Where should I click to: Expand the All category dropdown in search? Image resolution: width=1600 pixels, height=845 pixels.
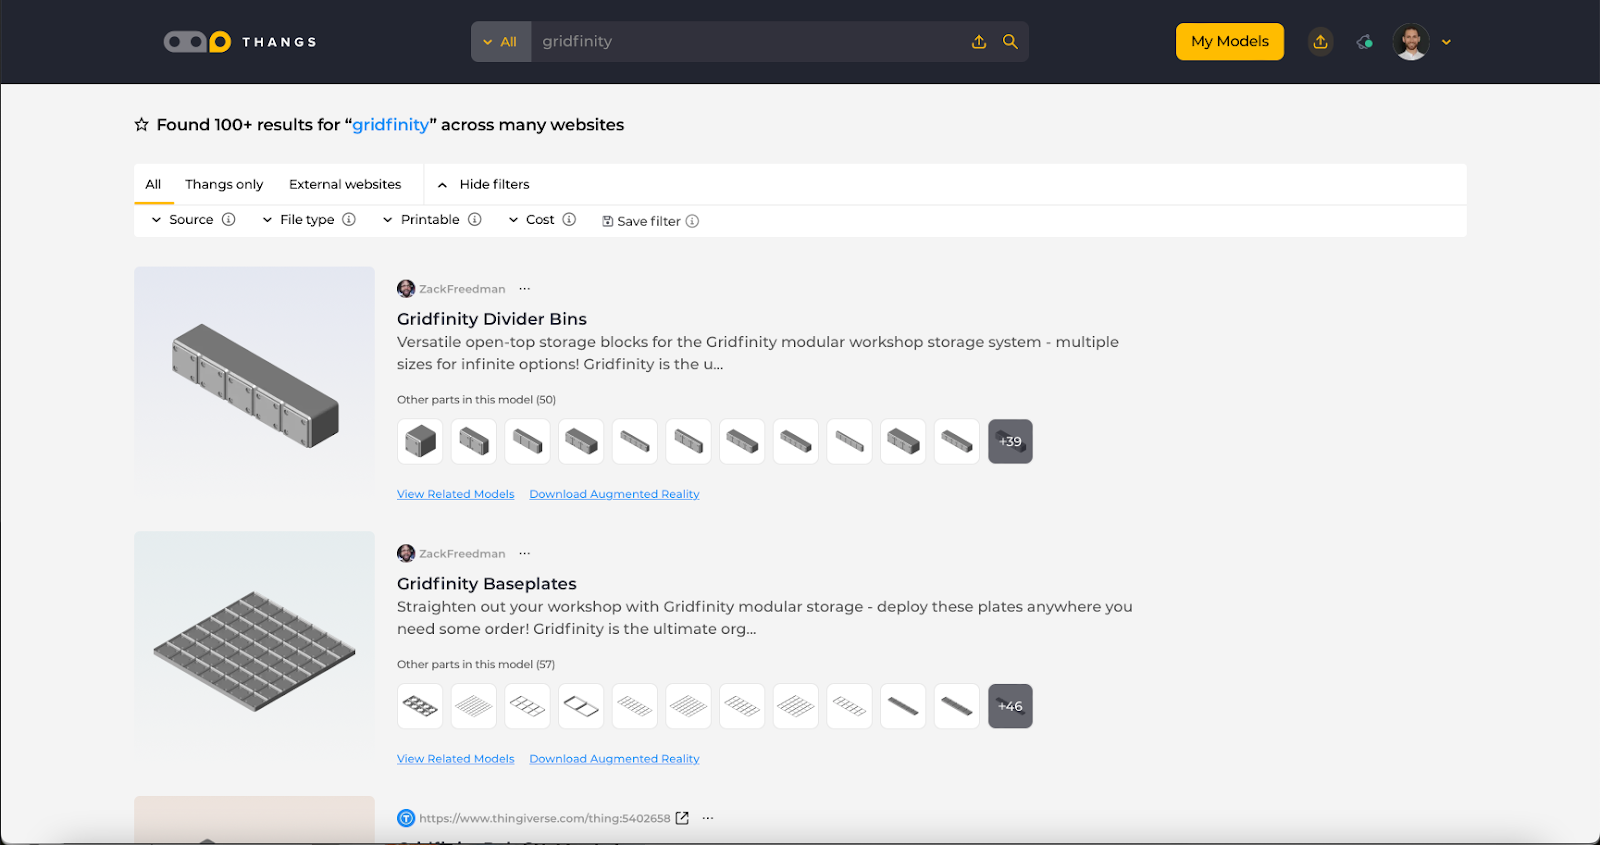[x=501, y=42]
